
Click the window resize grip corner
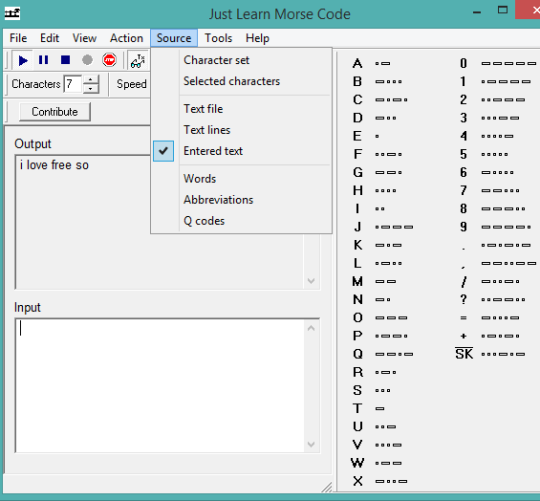327,487
